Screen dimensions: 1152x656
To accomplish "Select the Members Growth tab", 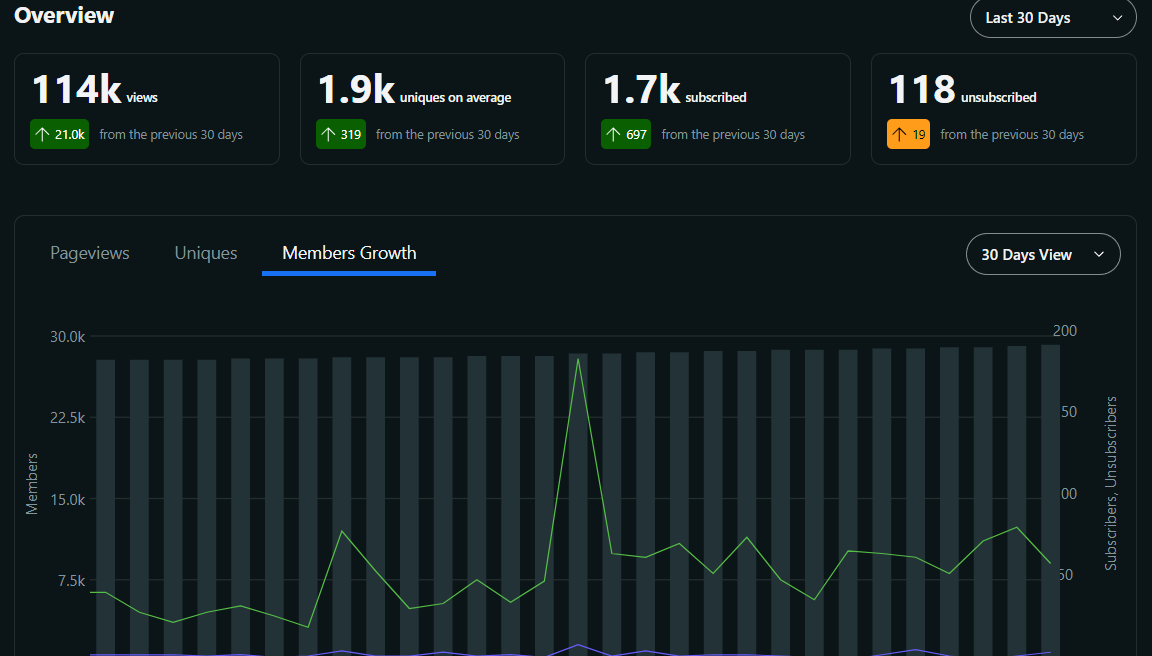I will (x=349, y=253).
